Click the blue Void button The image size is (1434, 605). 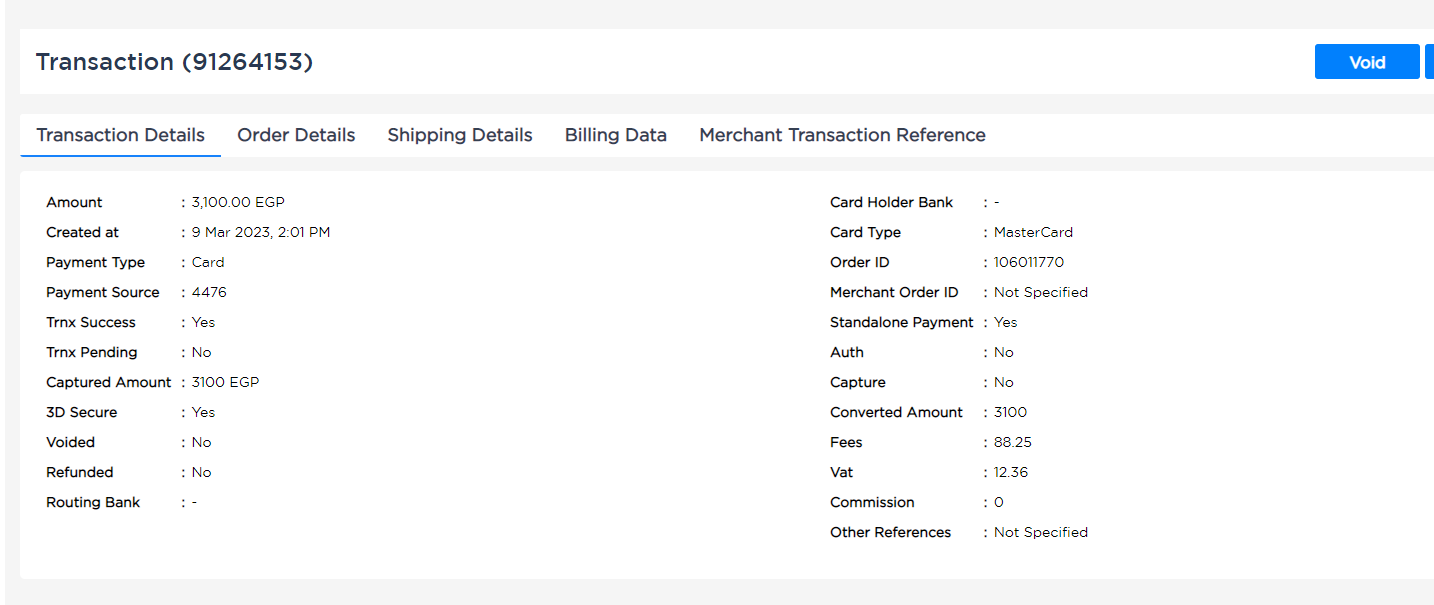(x=1366, y=62)
